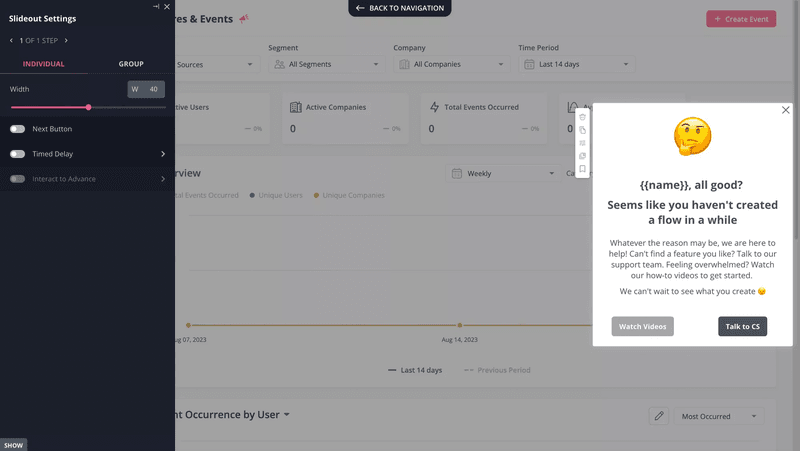The image size is (800, 451).
Task: Click the '1 OF 1 STEP' indicator
Action: [x=39, y=40]
